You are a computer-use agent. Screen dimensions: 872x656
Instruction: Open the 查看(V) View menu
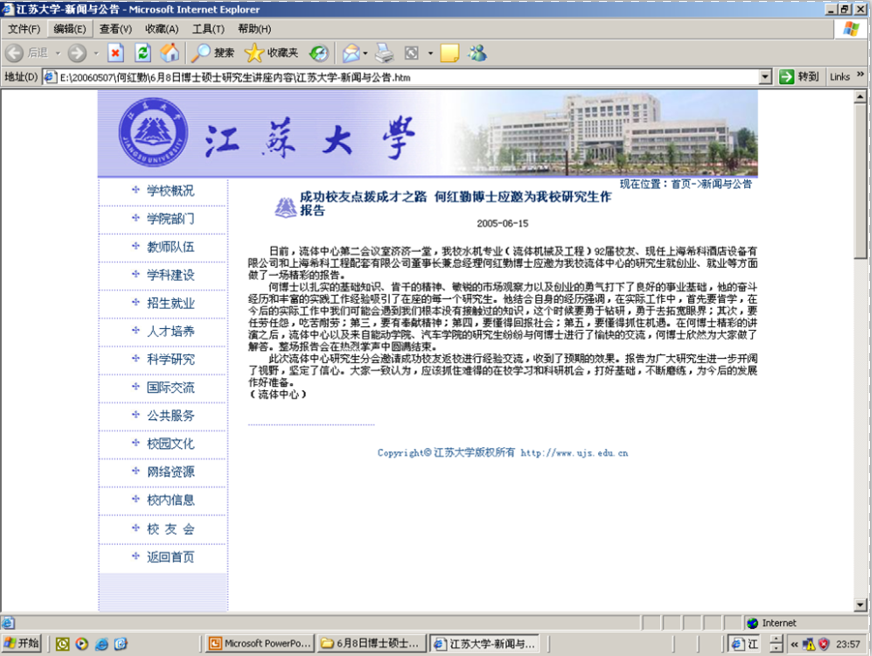click(115, 29)
